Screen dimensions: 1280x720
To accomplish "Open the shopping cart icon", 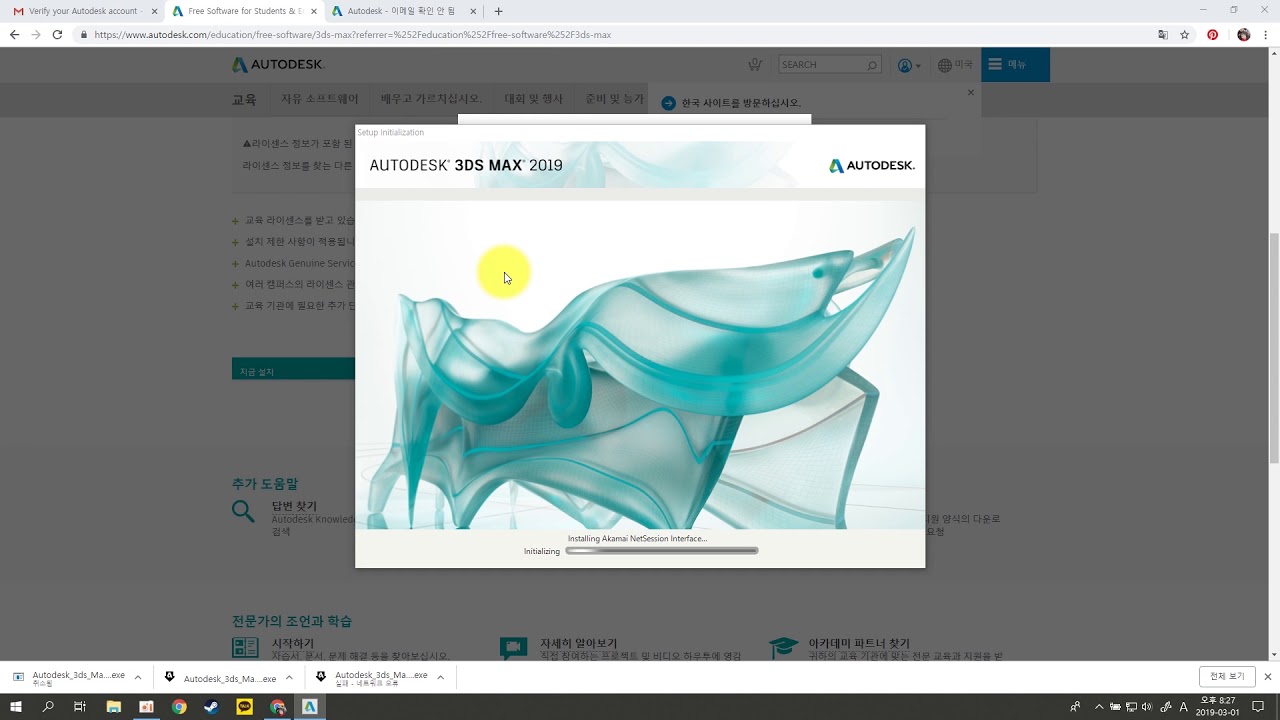I will [755, 64].
